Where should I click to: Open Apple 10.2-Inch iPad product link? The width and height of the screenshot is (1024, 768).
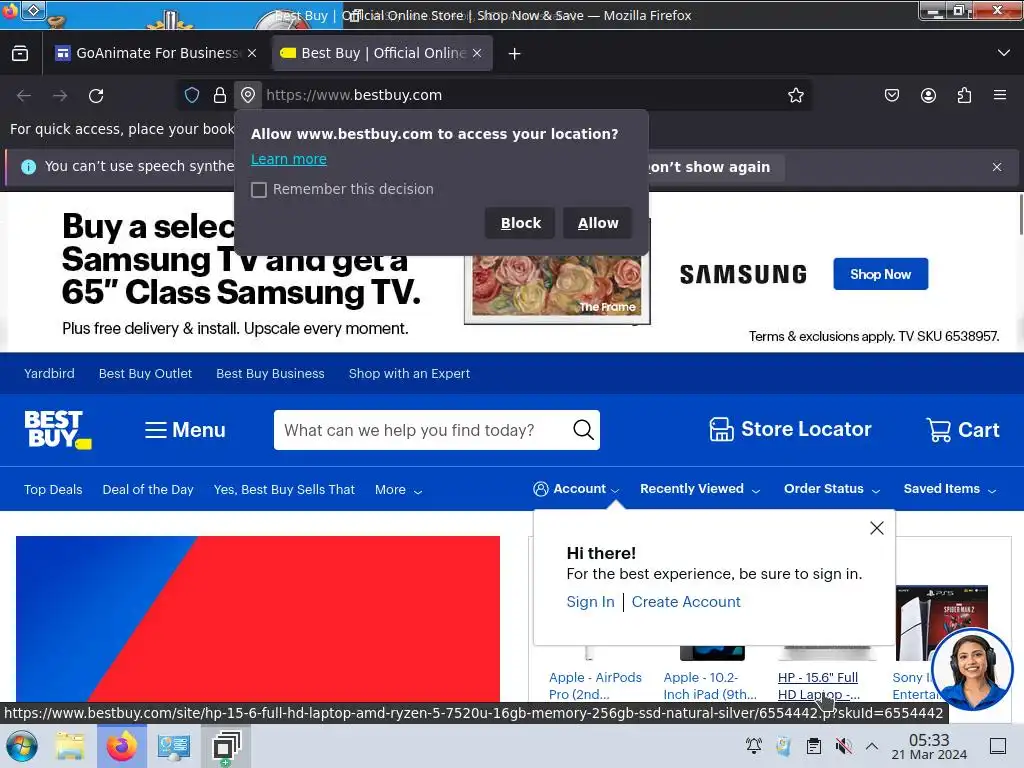click(x=710, y=685)
